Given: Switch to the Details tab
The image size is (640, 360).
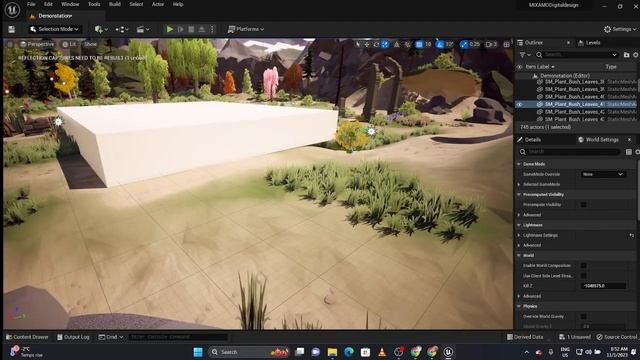Looking at the screenshot, I should [x=529, y=140].
